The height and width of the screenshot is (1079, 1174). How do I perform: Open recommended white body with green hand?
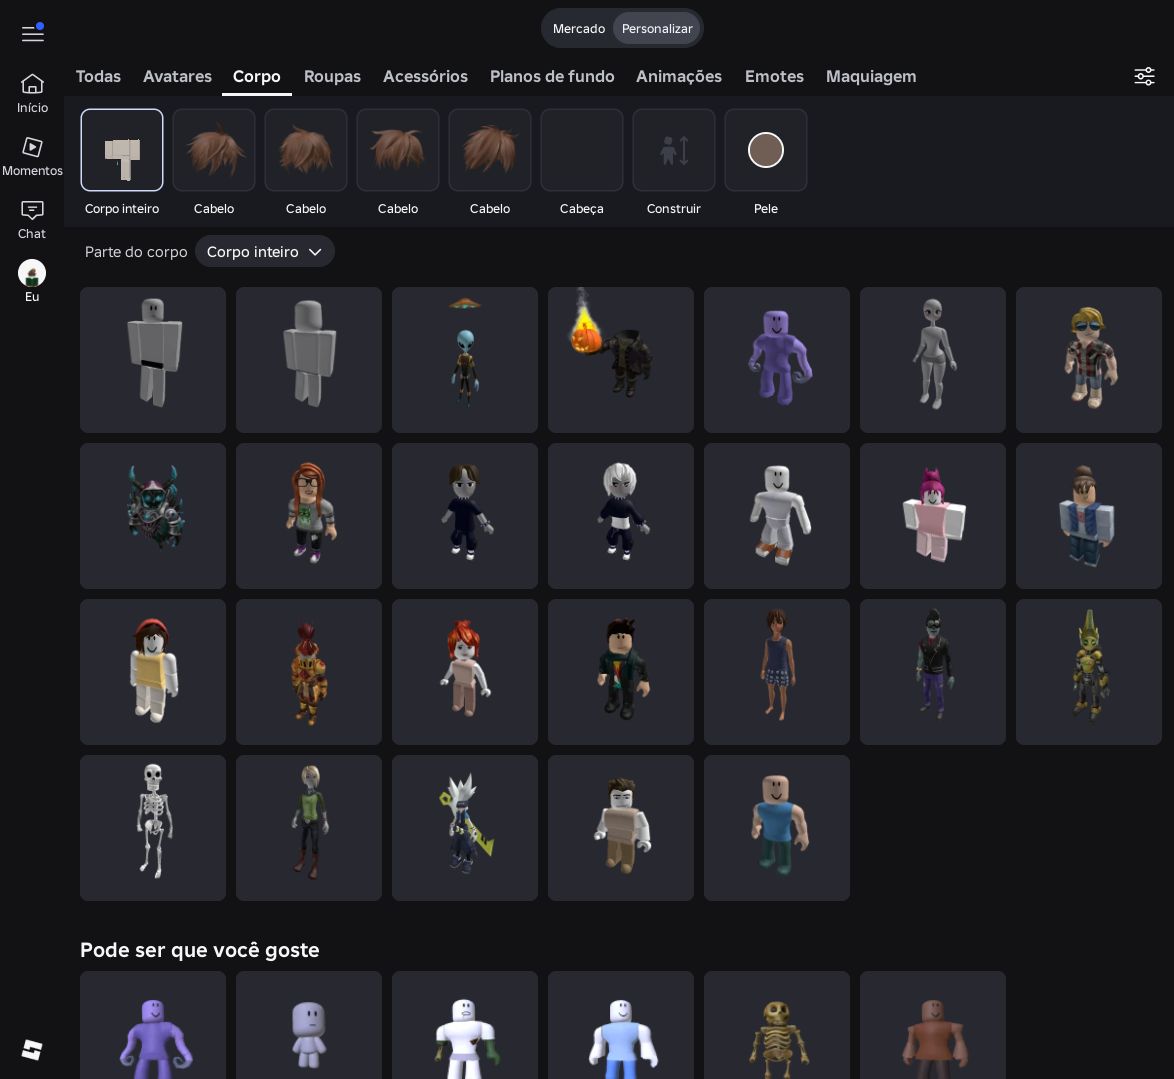click(x=465, y=1025)
